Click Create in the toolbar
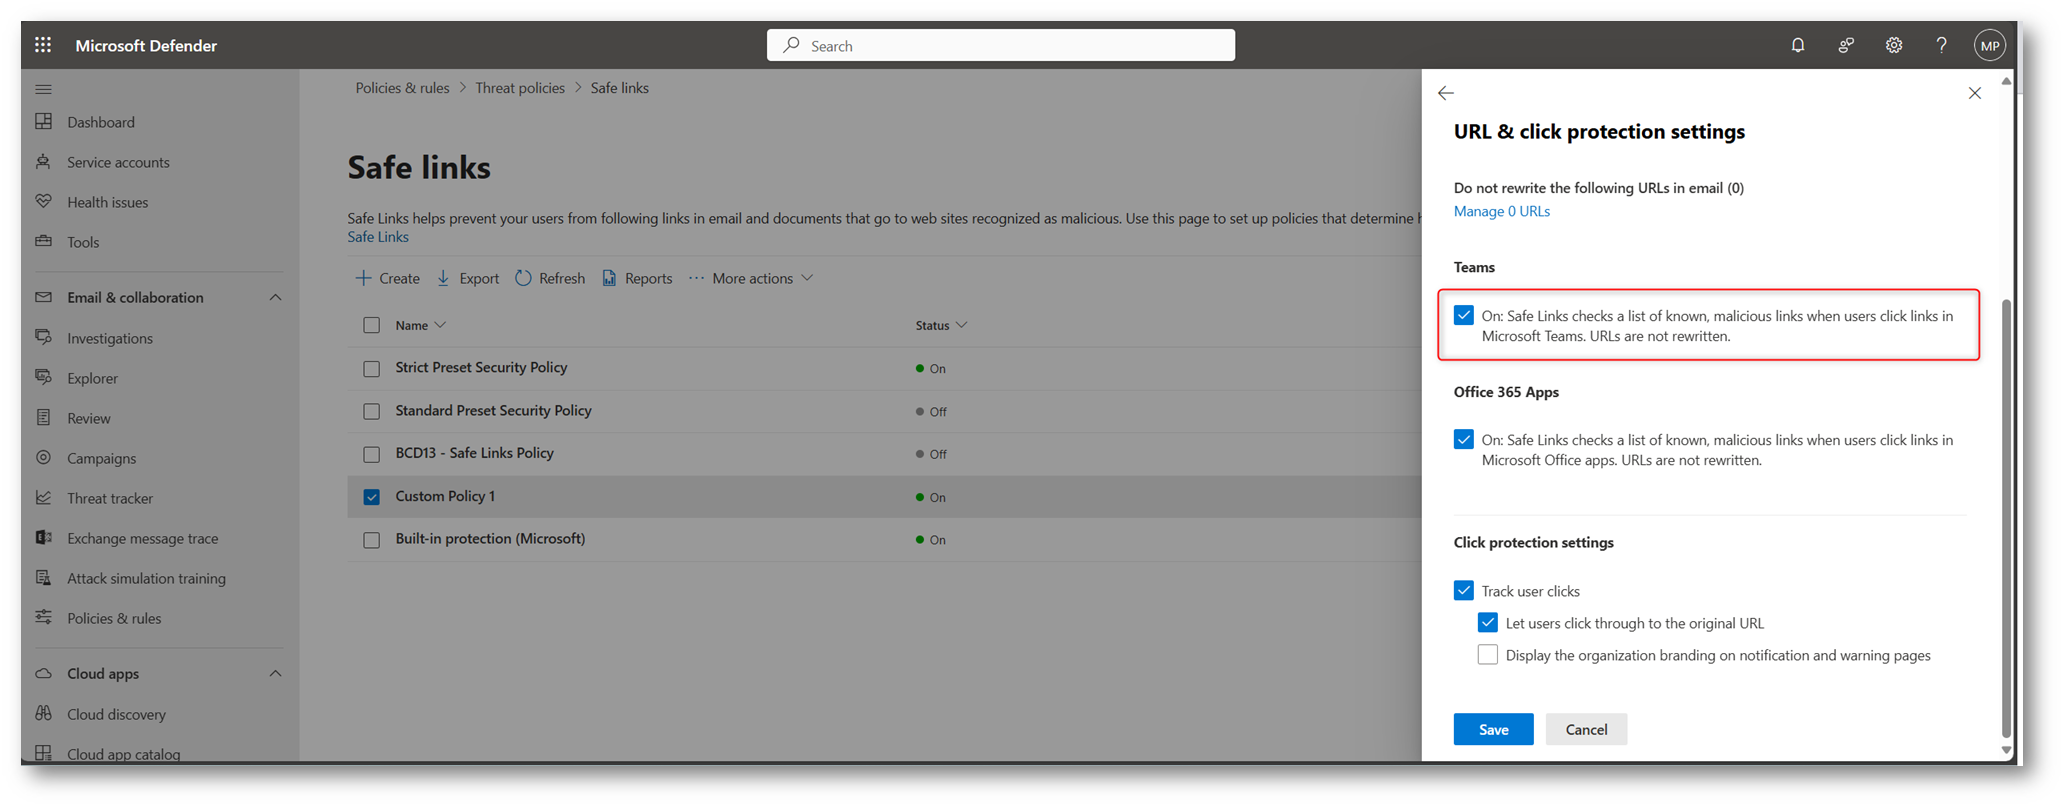 coord(387,278)
